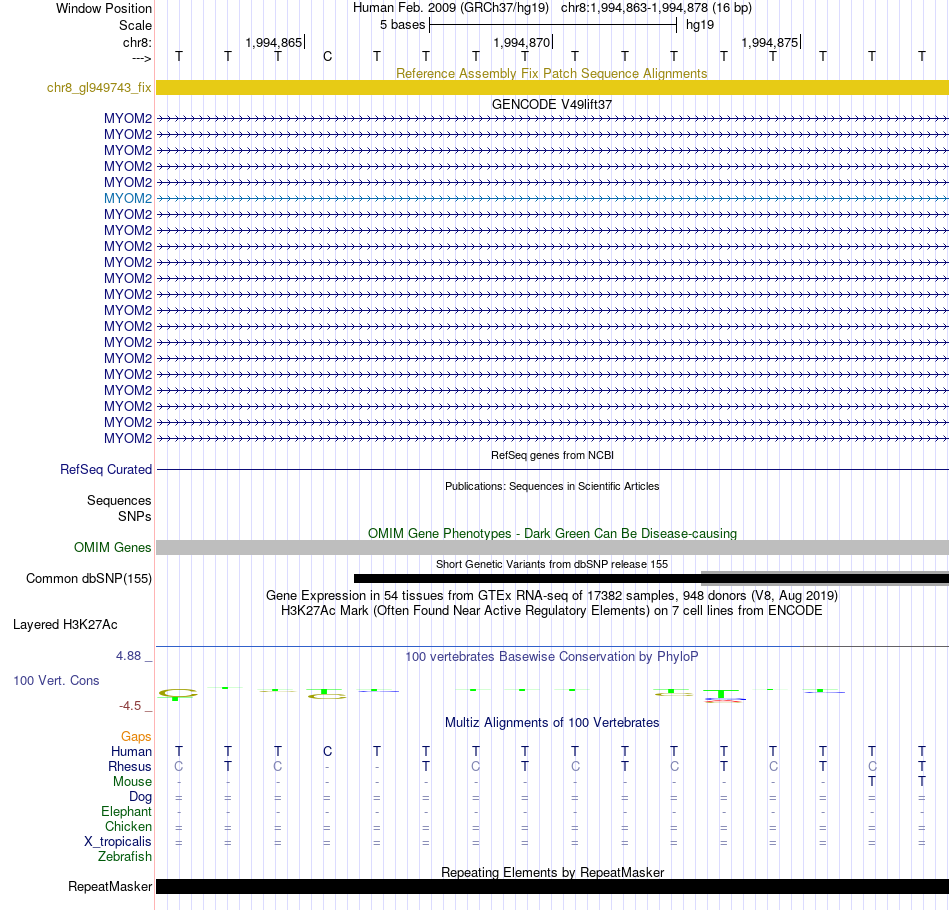
Task: Click the hg19 label beside the scale bar
Action: [x=700, y=25]
